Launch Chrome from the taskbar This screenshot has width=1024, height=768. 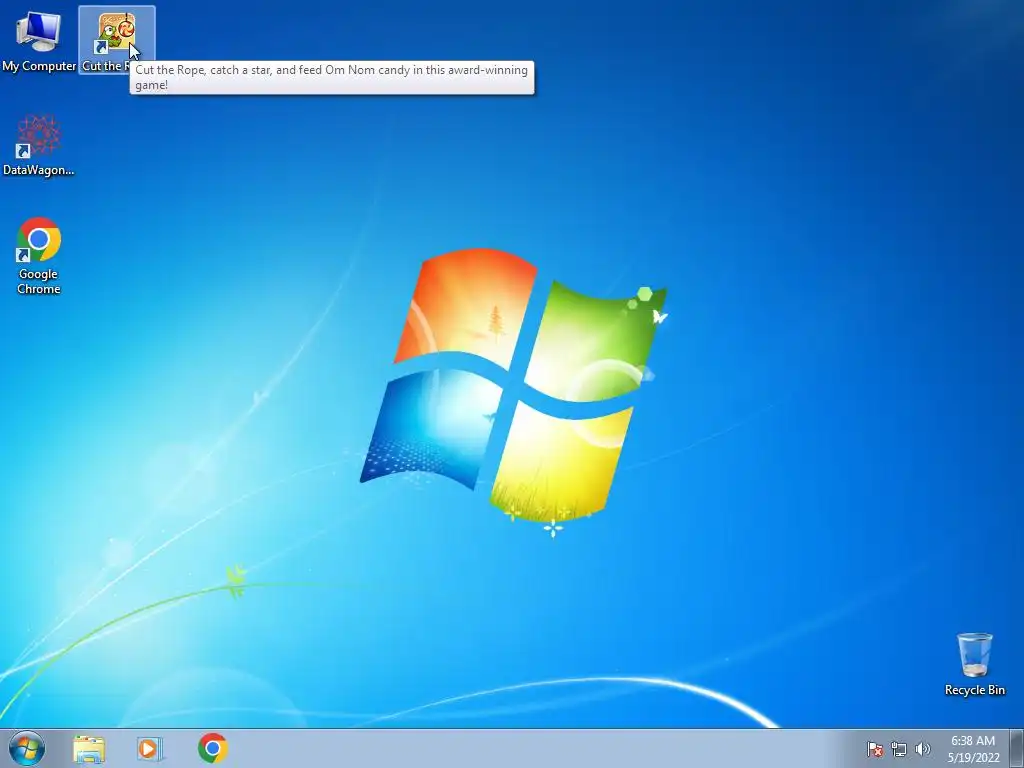point(212,748)
